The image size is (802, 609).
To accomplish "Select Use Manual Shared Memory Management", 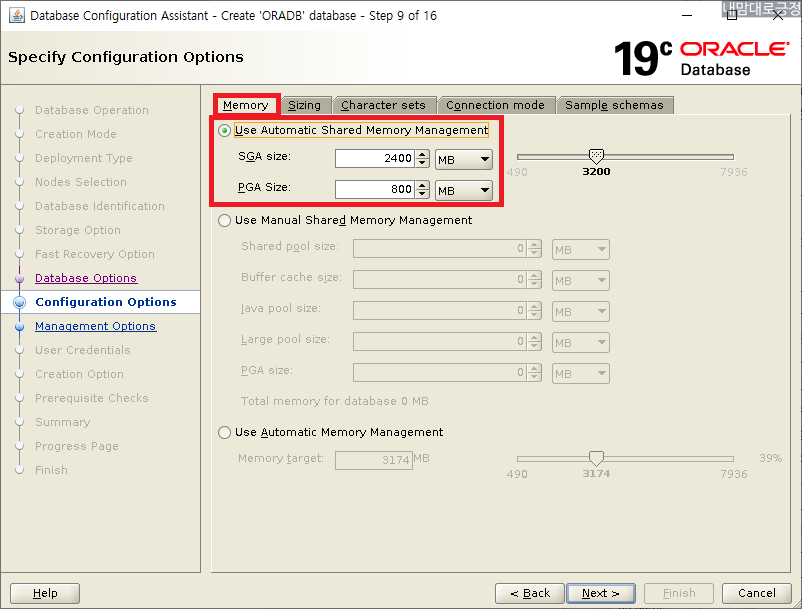I will coord(224,220).
